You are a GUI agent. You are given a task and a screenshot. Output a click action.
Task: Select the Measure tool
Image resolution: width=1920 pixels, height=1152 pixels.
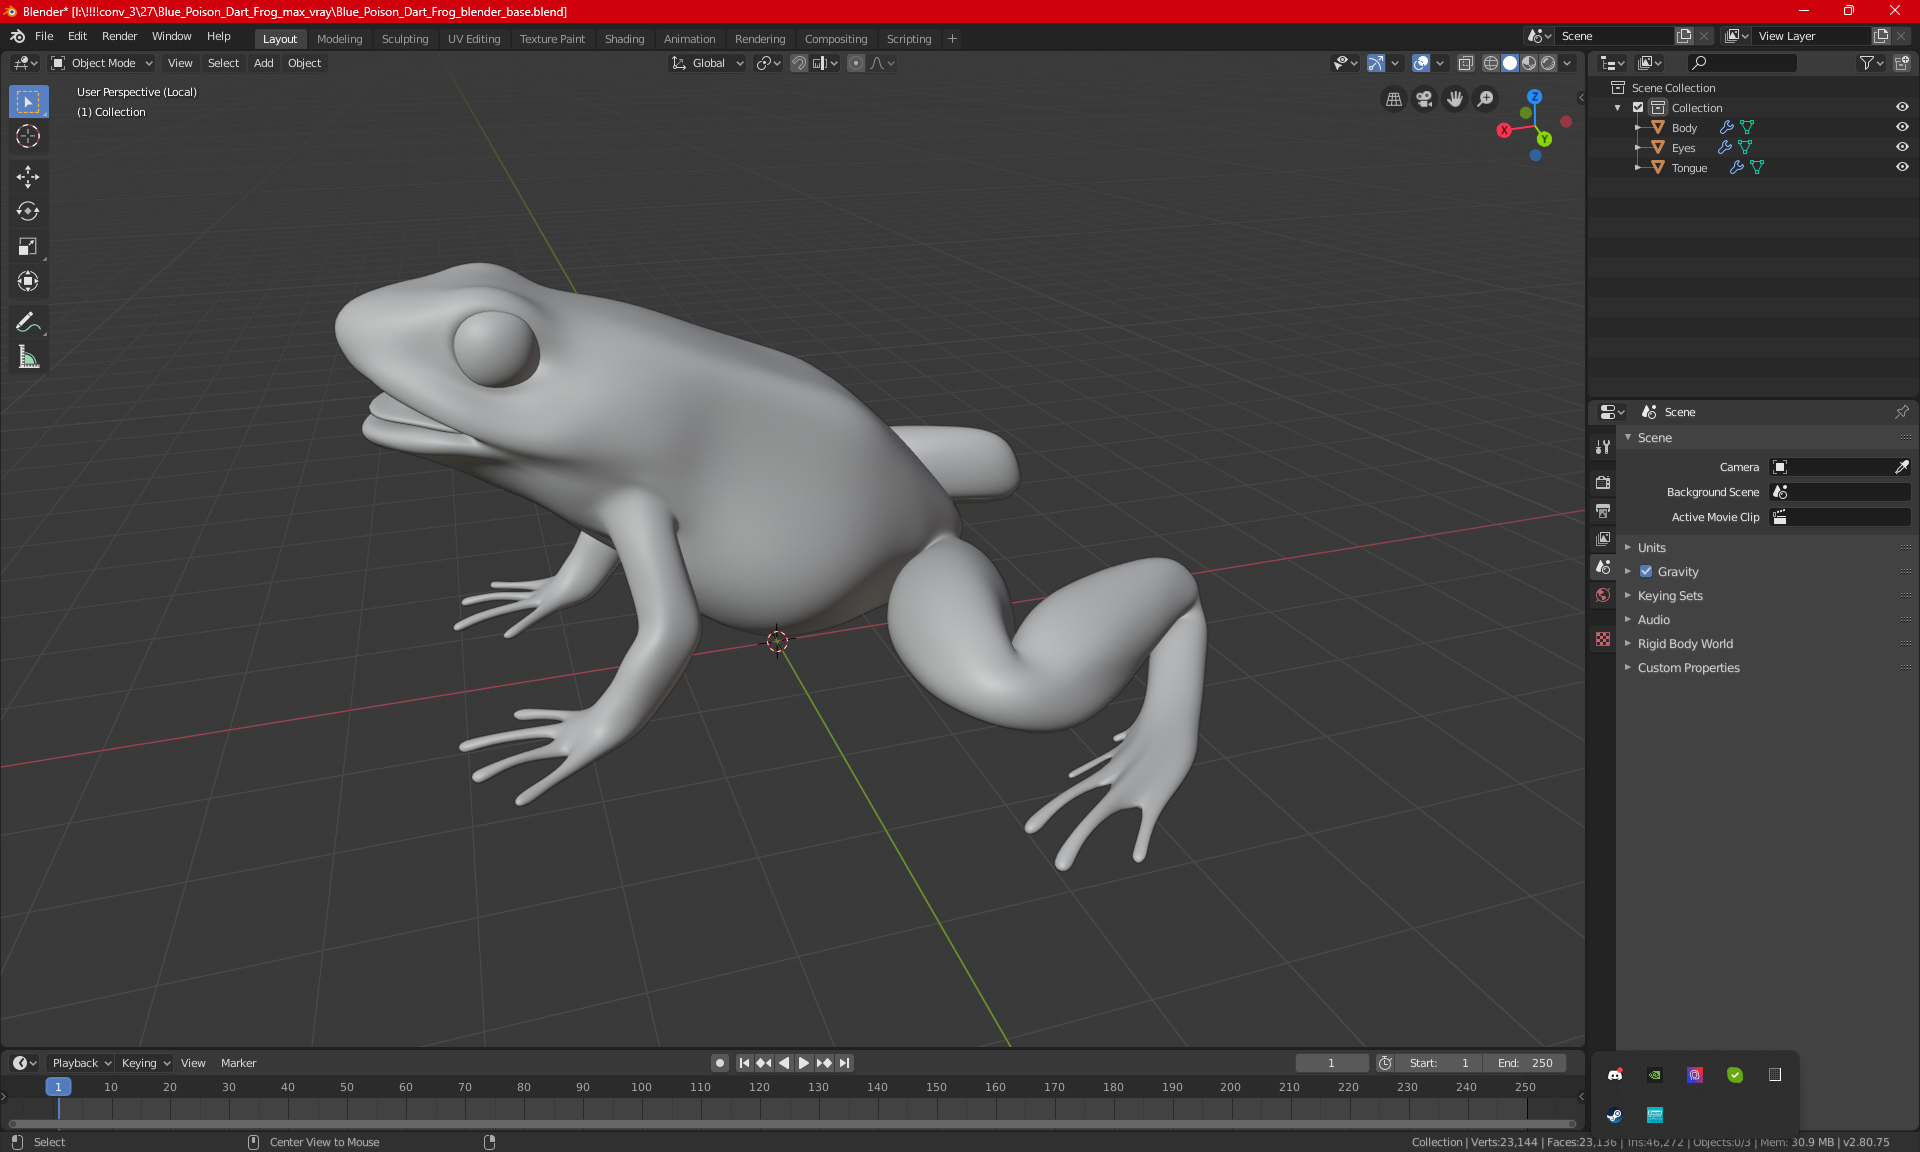[x=28, y=357]
